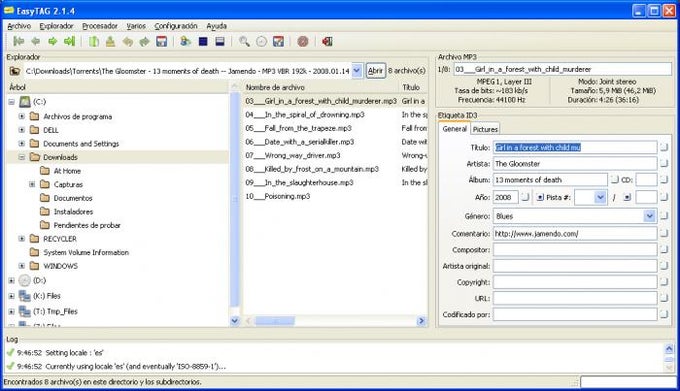Apply Título to all files button
This screenshot has height=391, width=680.
[664, 148]
